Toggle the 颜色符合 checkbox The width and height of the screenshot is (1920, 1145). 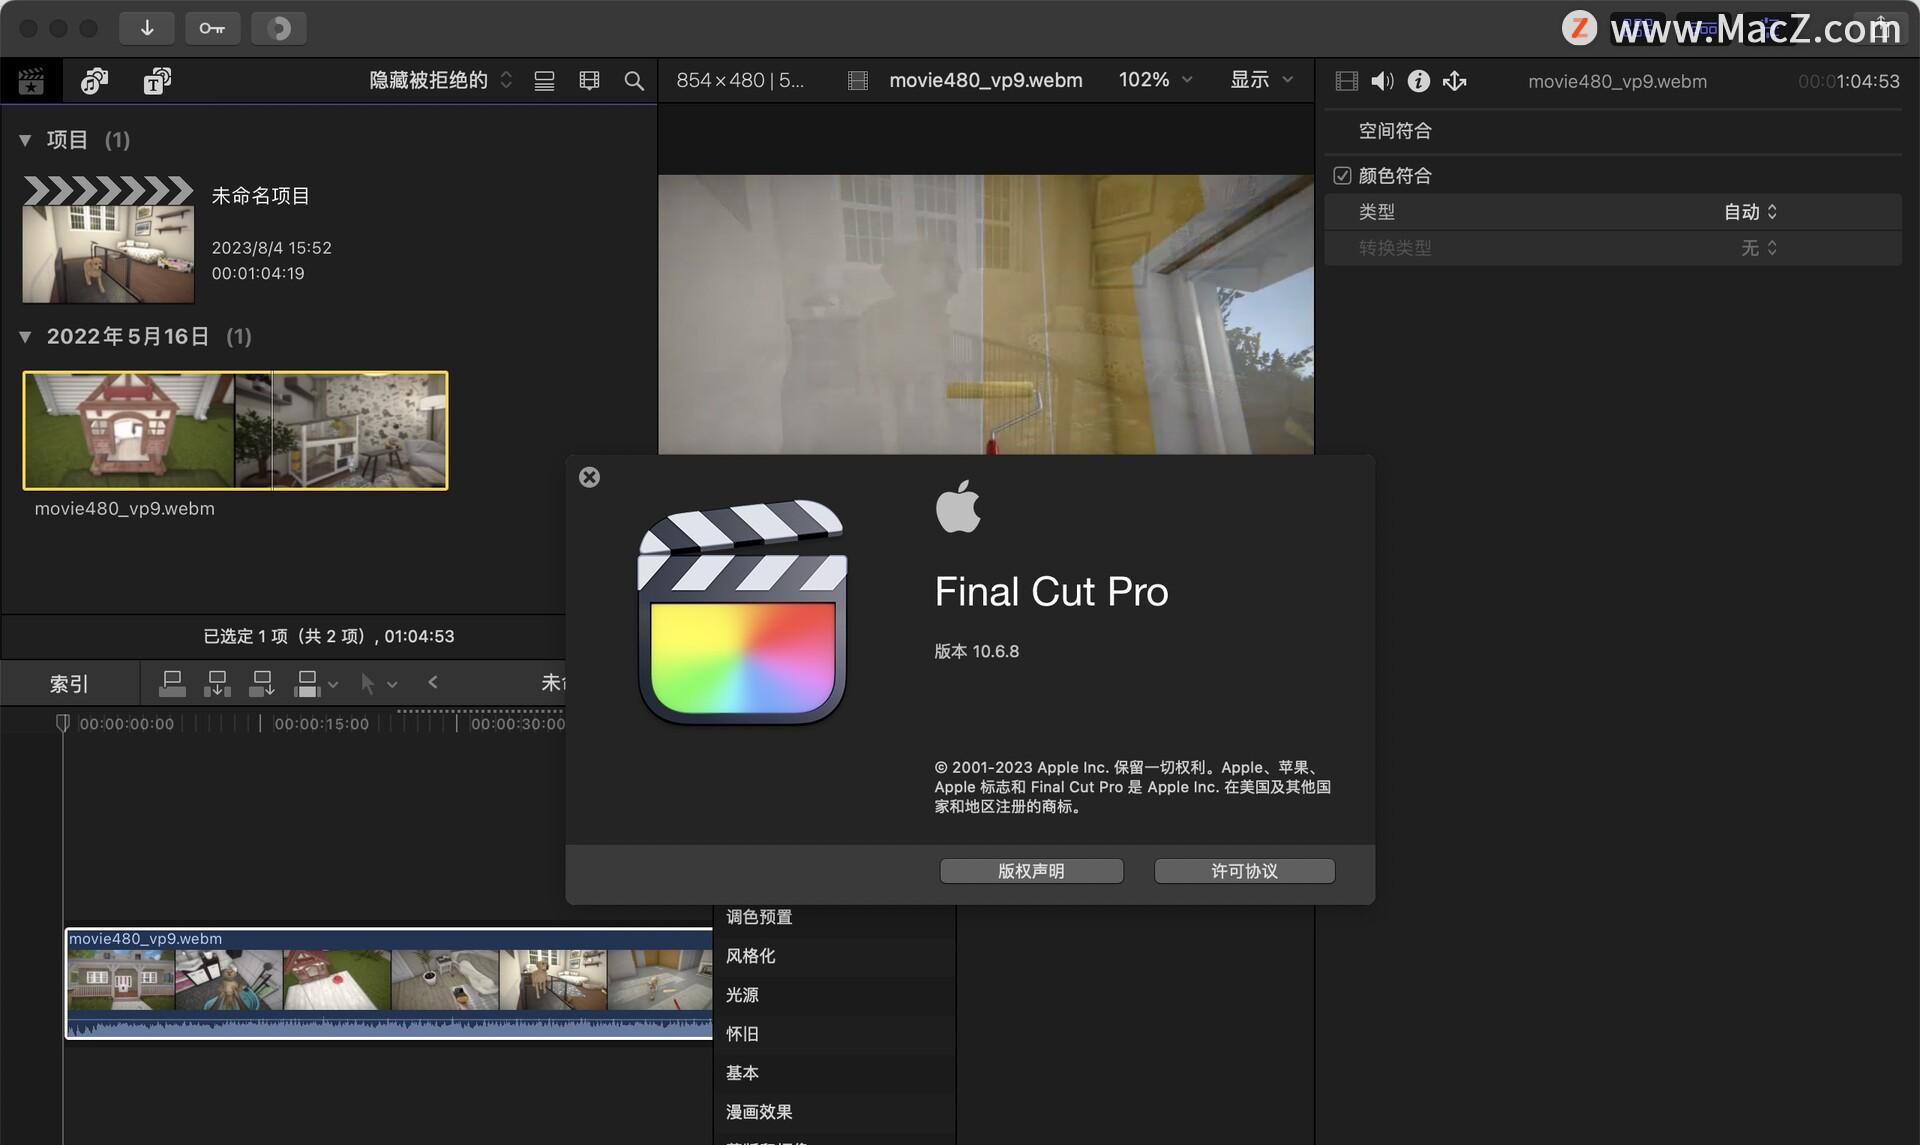click(1342, 176)
